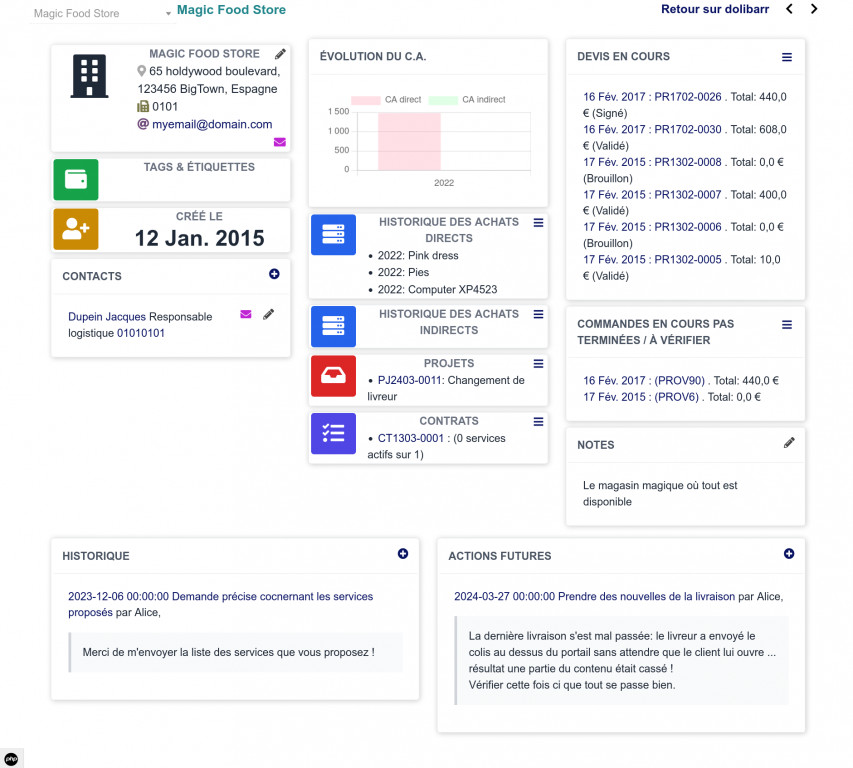The width and height of the screenshot is (853, 768).
Task: Click the Tags & Étiquettes heading
Action: (199, 167)
